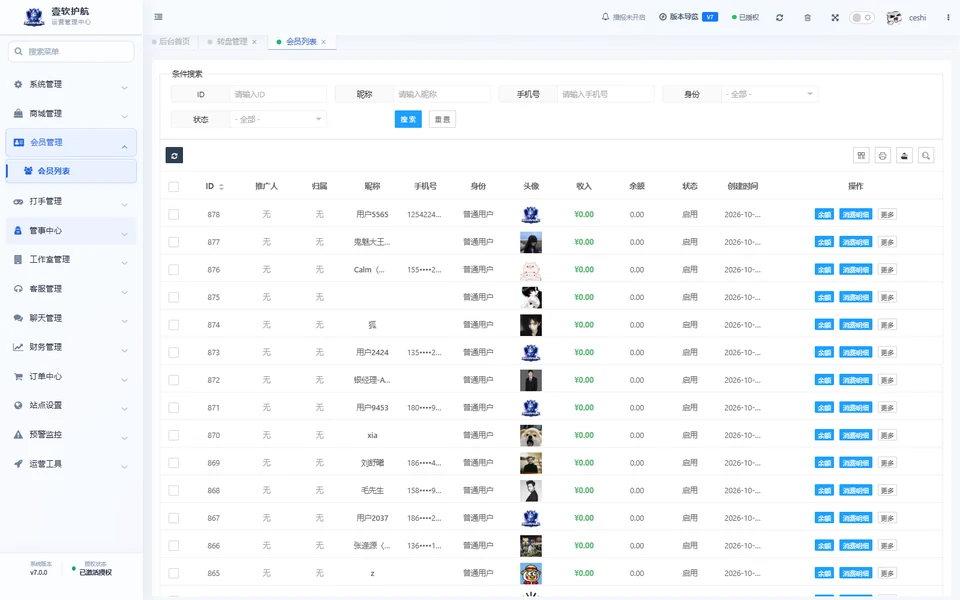Select the checkbox for row ID 866
Viewport: 960px width, 600px height.
[174, 546]
